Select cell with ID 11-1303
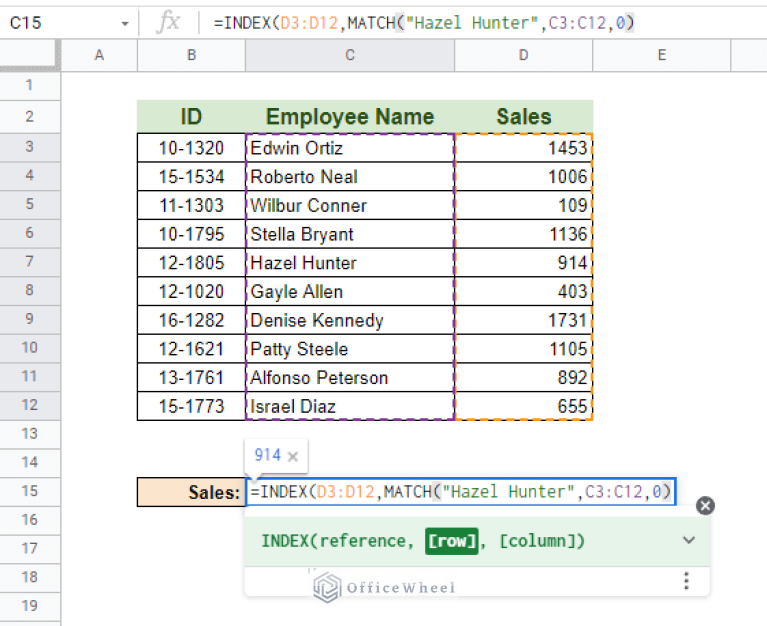The height and width of the screenshot is (626, 767). point(191,205)
